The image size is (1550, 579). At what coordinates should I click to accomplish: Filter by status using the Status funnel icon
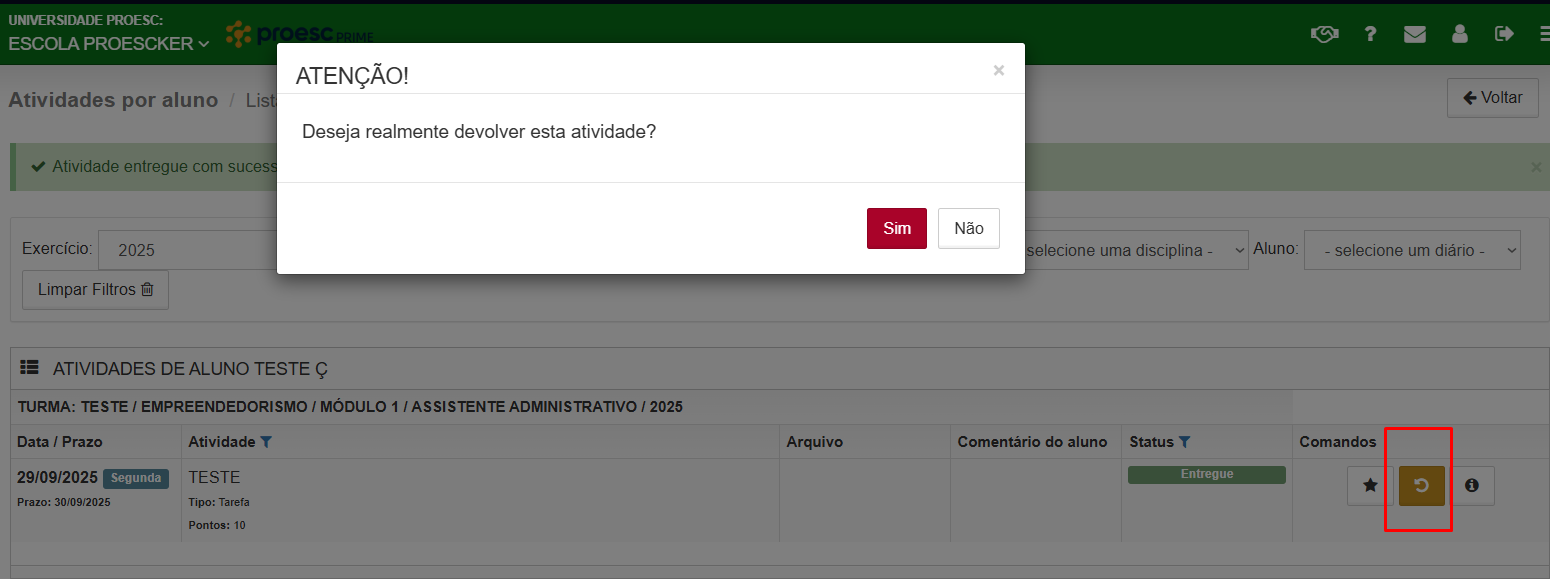(x=1184, y=441)
